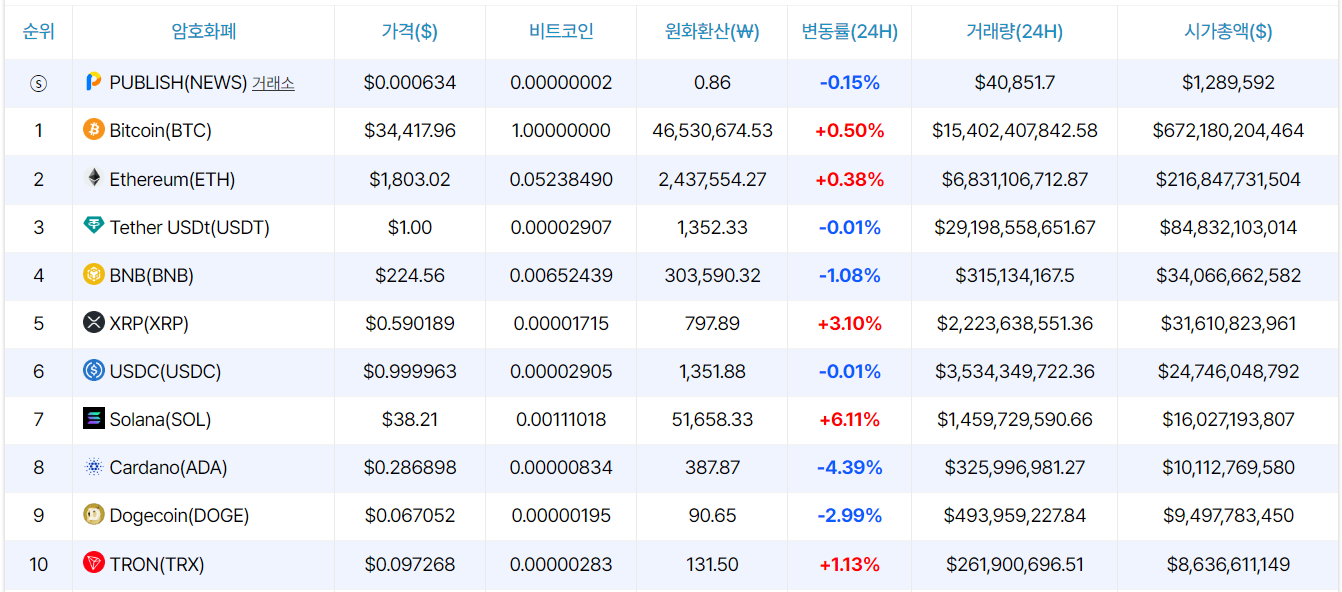Screen dimensions: 1342x592
Task: Sort by the 순위 column header
Action: [38, 31]
